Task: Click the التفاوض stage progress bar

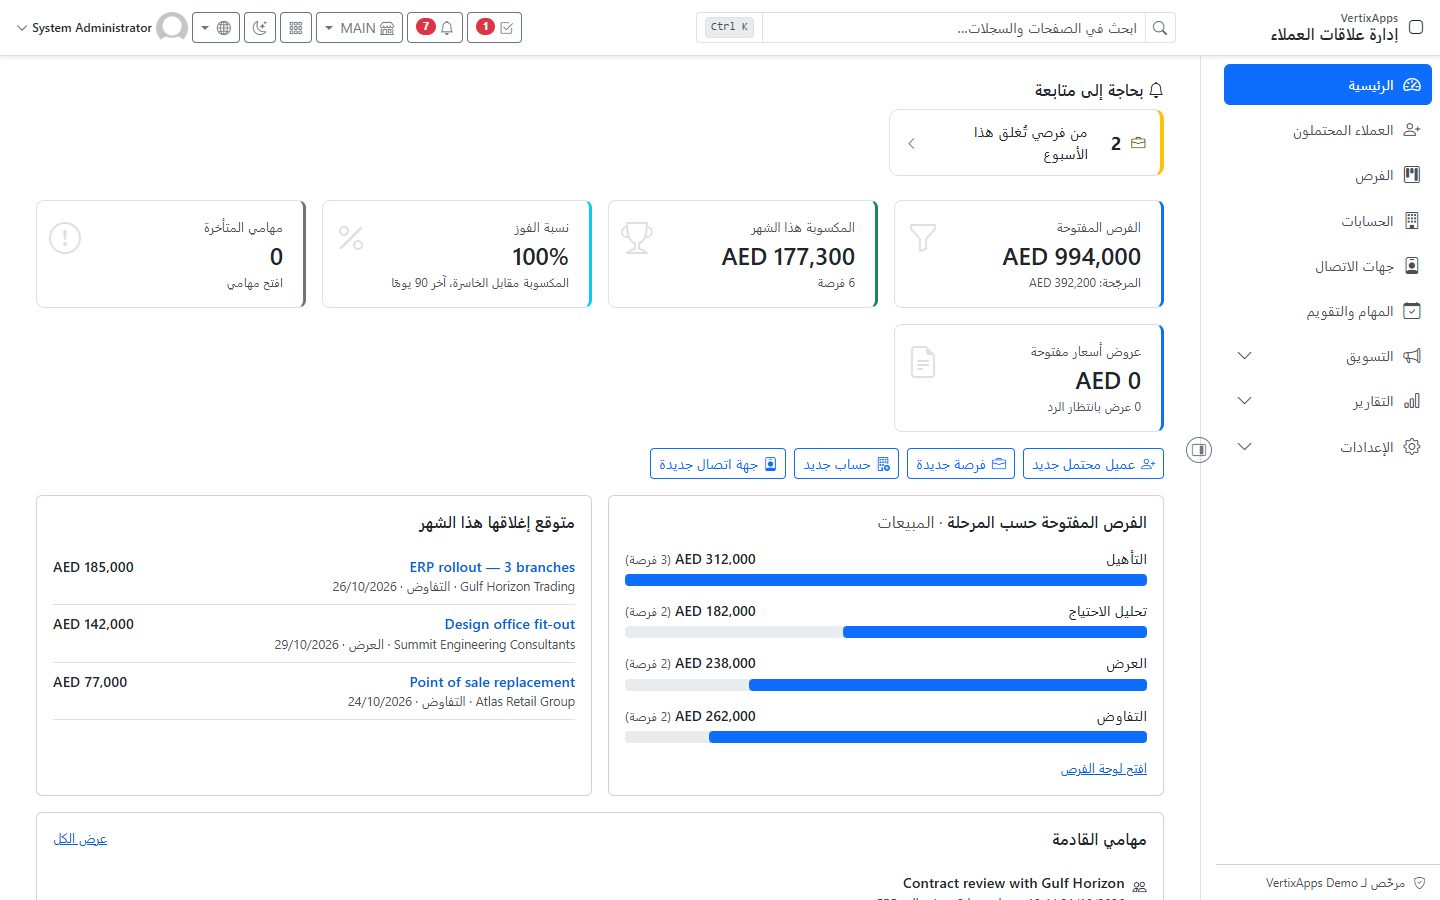Action: [886, 737]
